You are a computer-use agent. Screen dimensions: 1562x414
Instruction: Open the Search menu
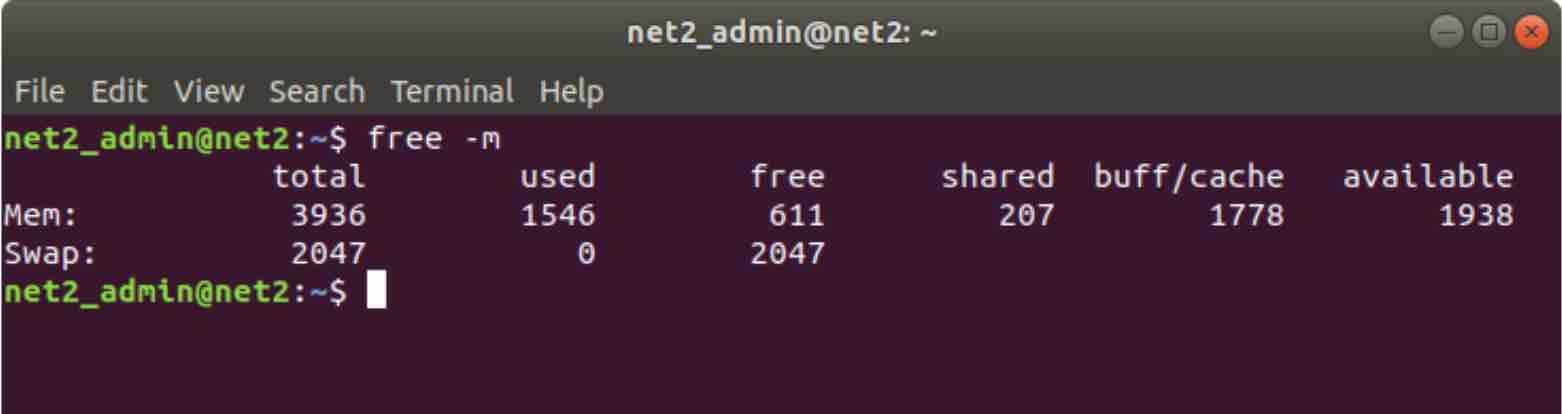click(x=316, y=92)
